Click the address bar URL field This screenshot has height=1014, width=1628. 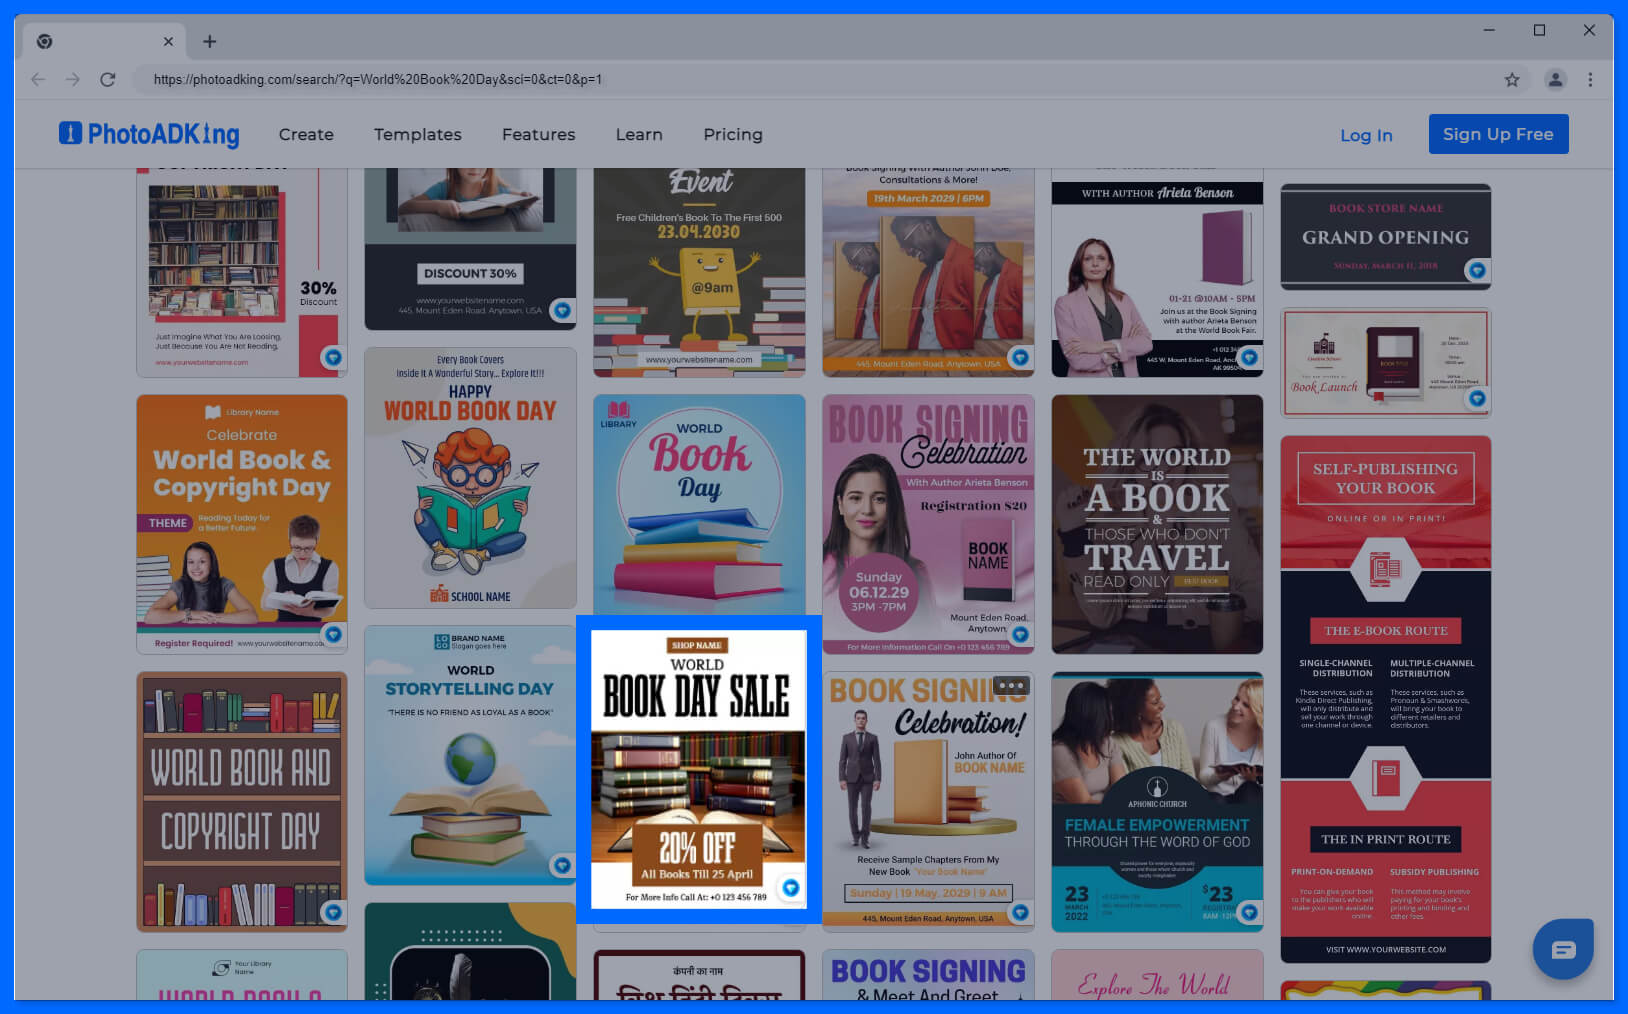click(x=800, y=80)
